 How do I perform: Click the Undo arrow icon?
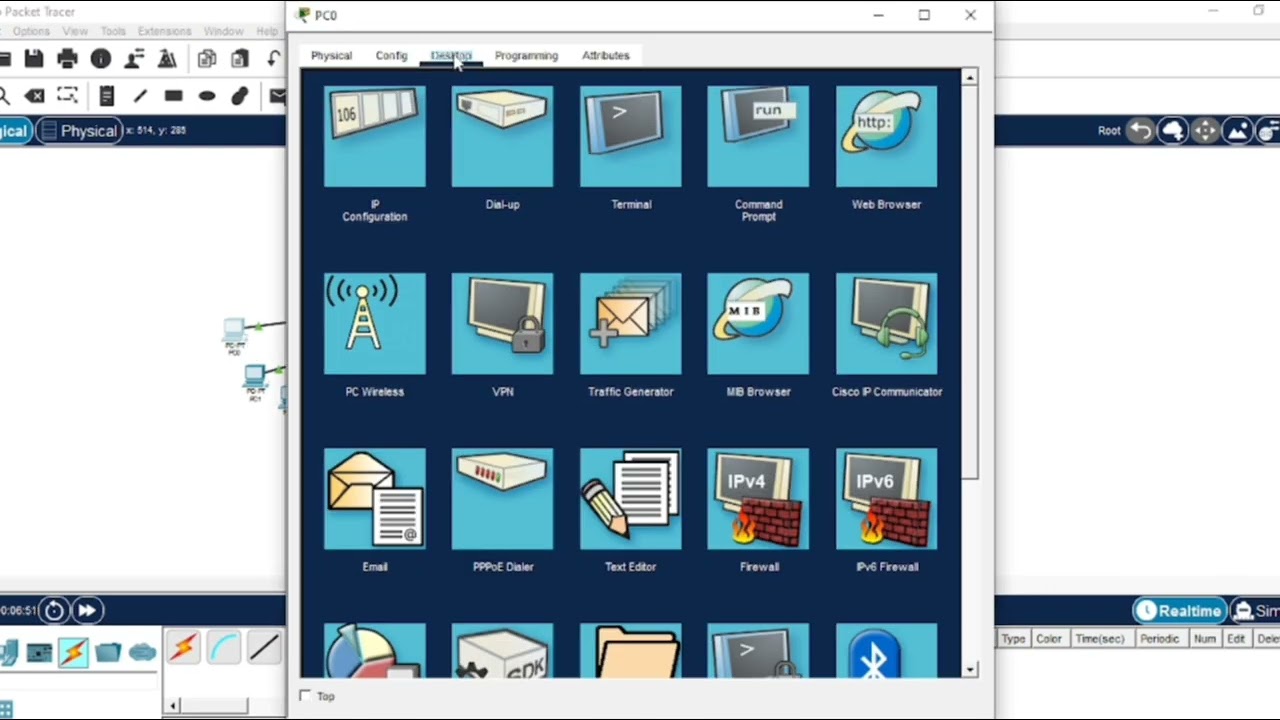pos(274,59)
